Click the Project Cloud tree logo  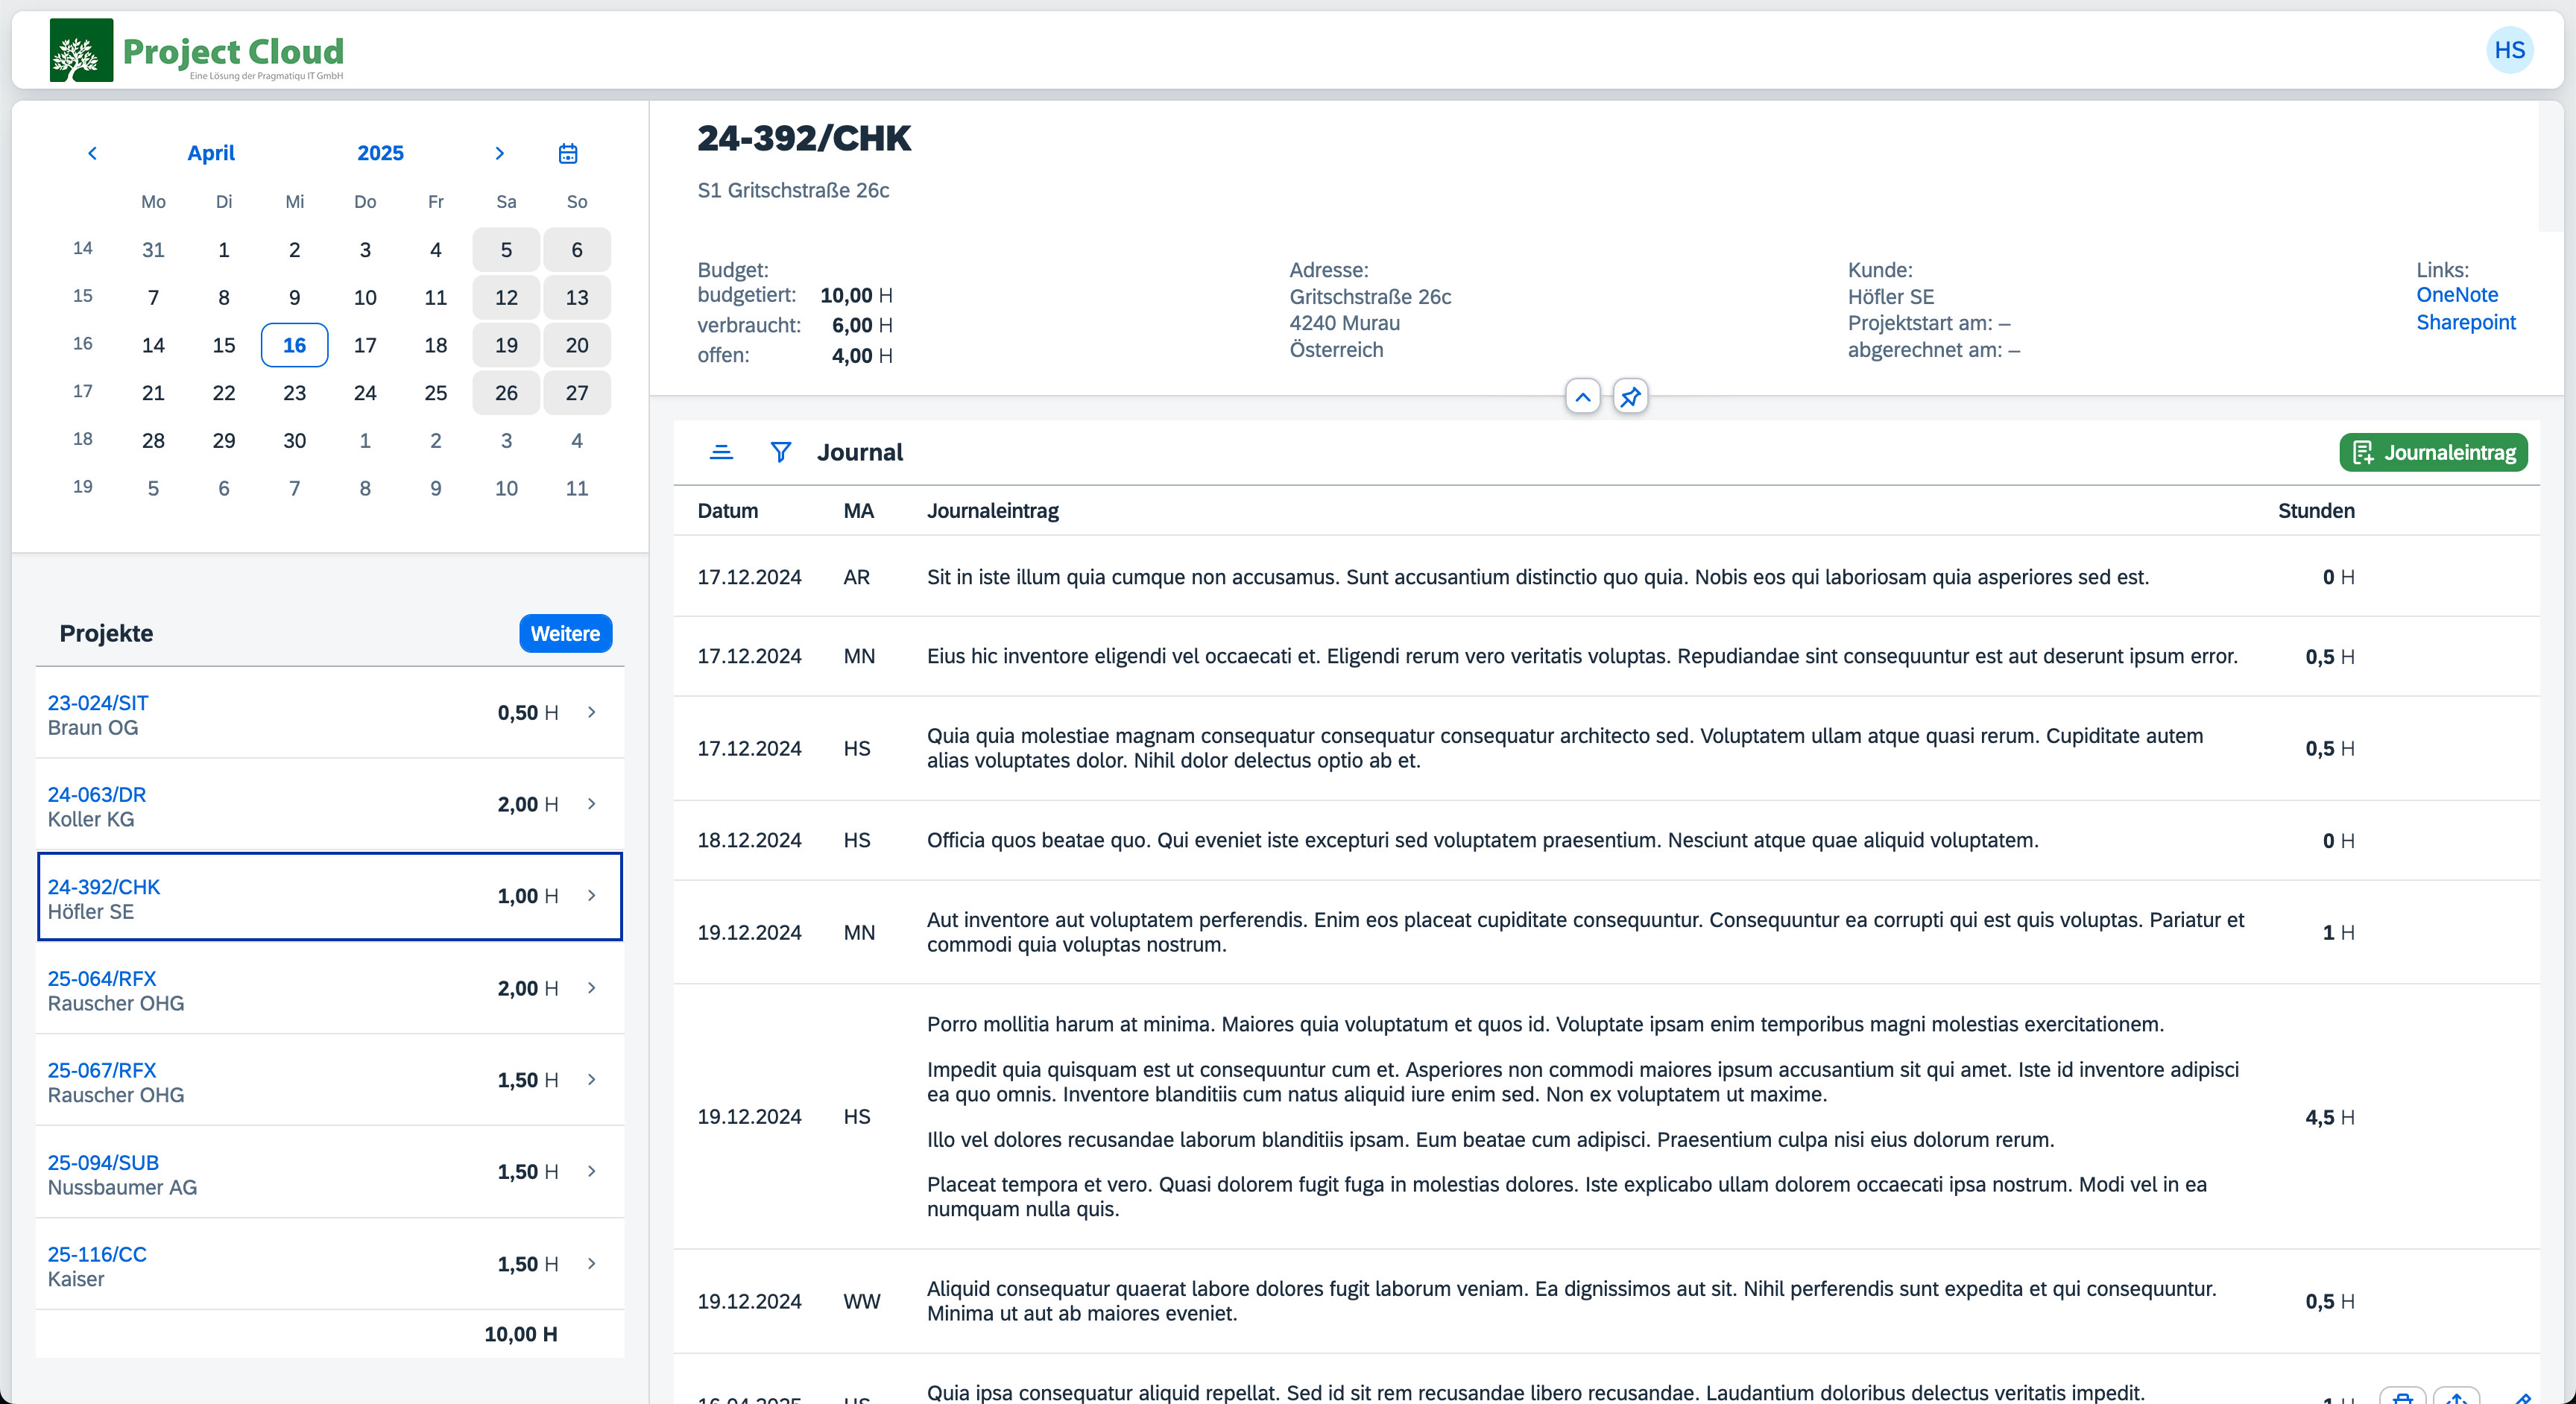81,50
